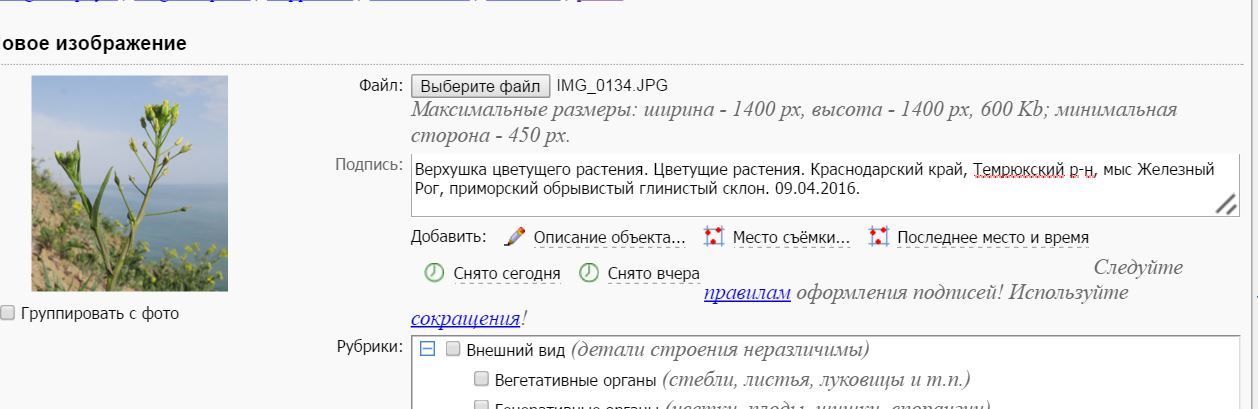Open the правилам link

[x=747, y=293]
